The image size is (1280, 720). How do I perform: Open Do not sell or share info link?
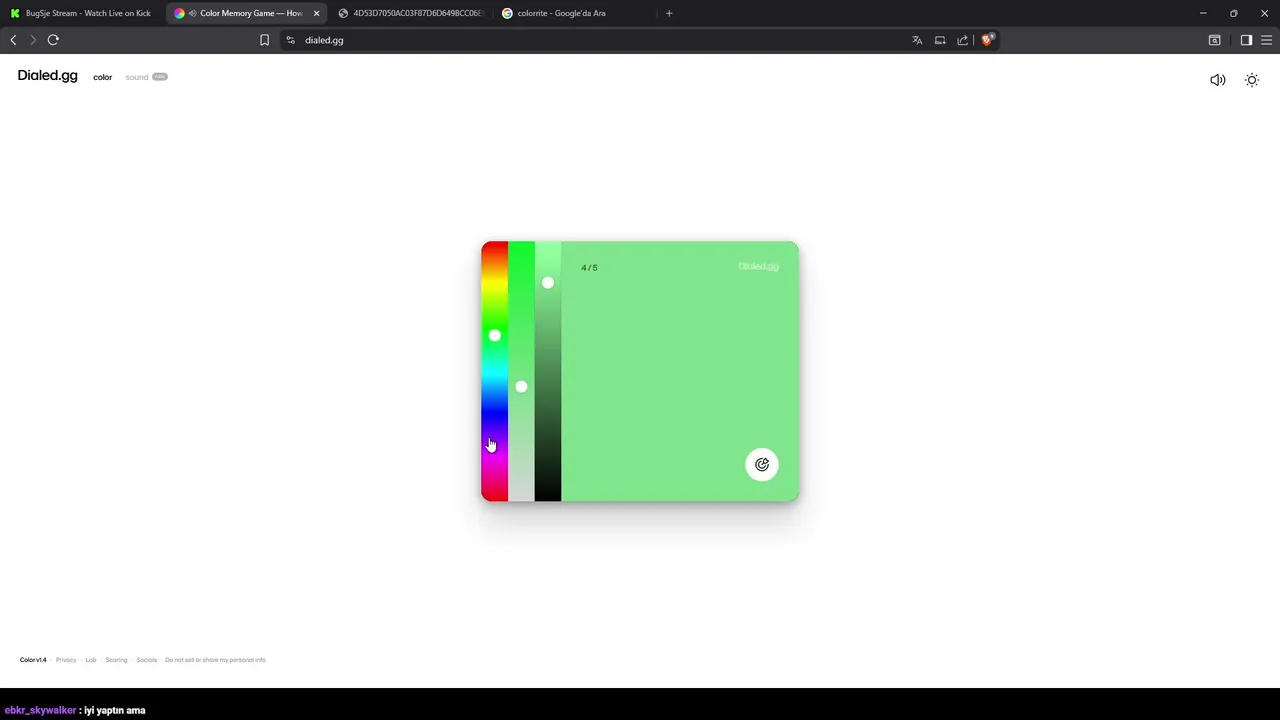click(x=215, y=660)
